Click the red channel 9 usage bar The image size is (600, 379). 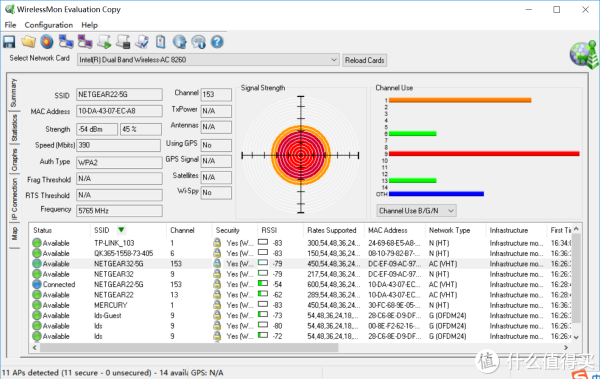point(484,154)
